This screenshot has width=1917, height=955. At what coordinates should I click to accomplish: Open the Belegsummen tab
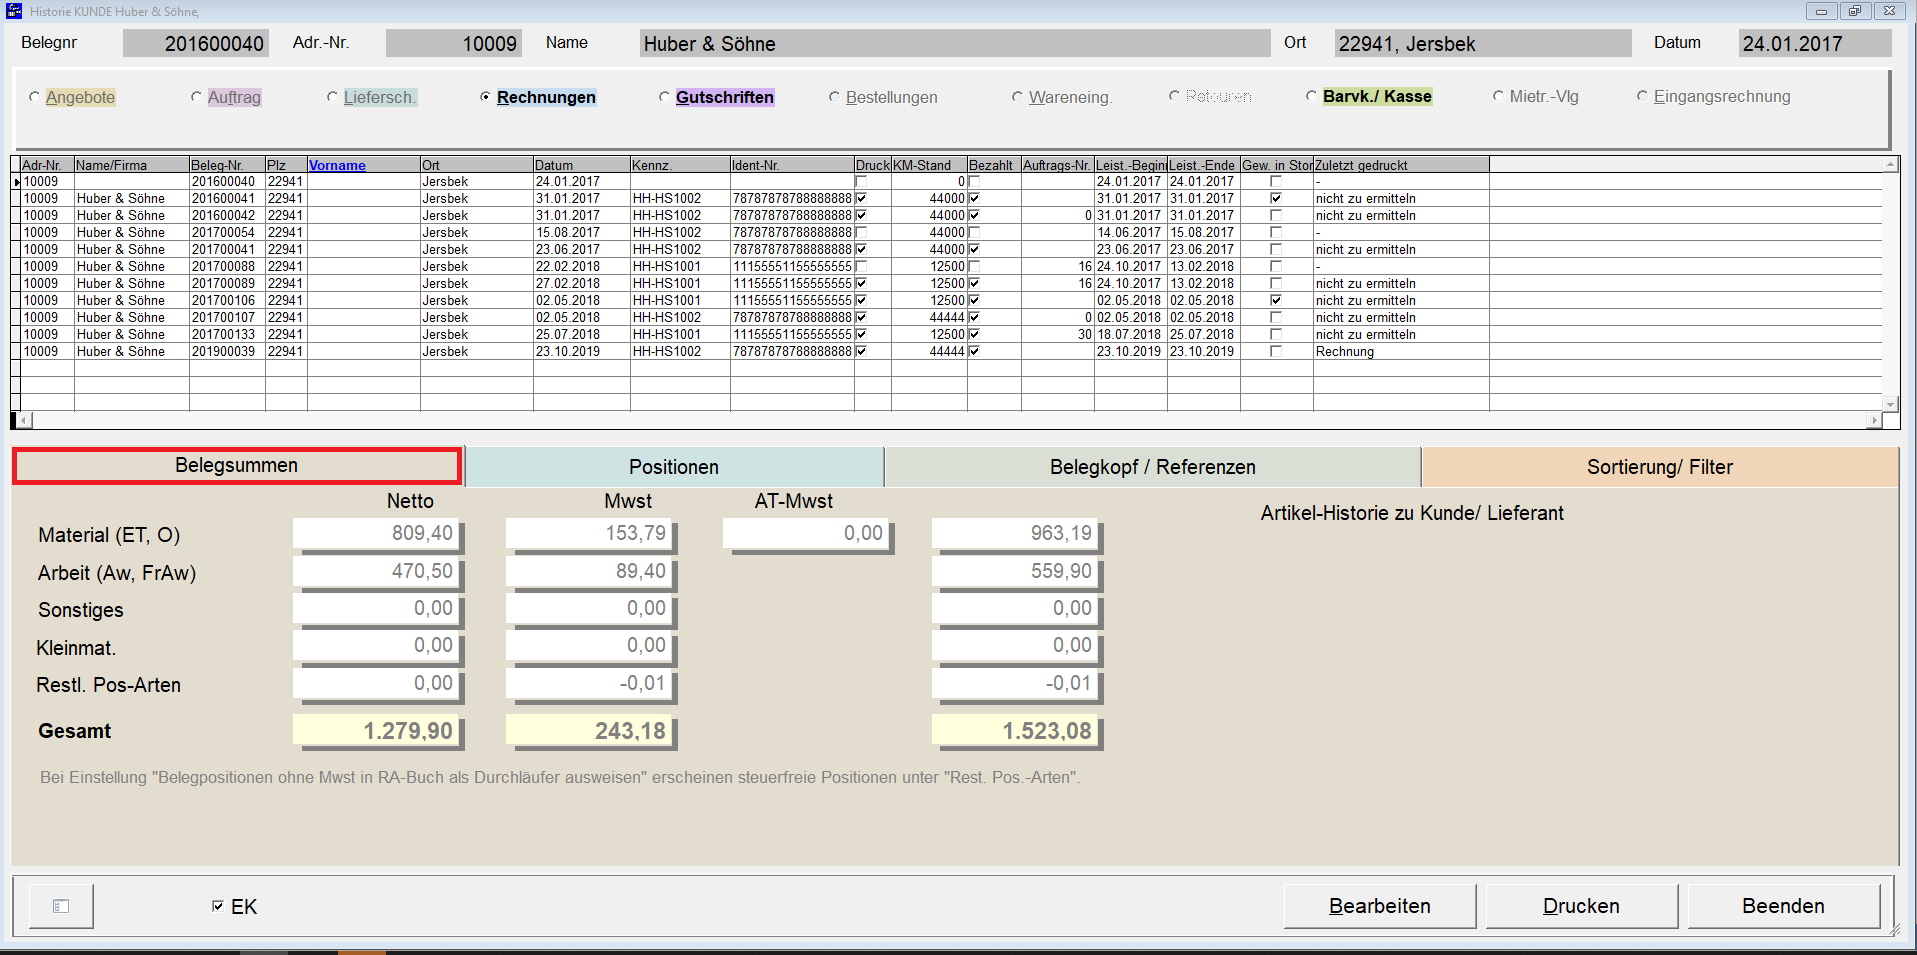pyautogui.click(x=237, y=466)
